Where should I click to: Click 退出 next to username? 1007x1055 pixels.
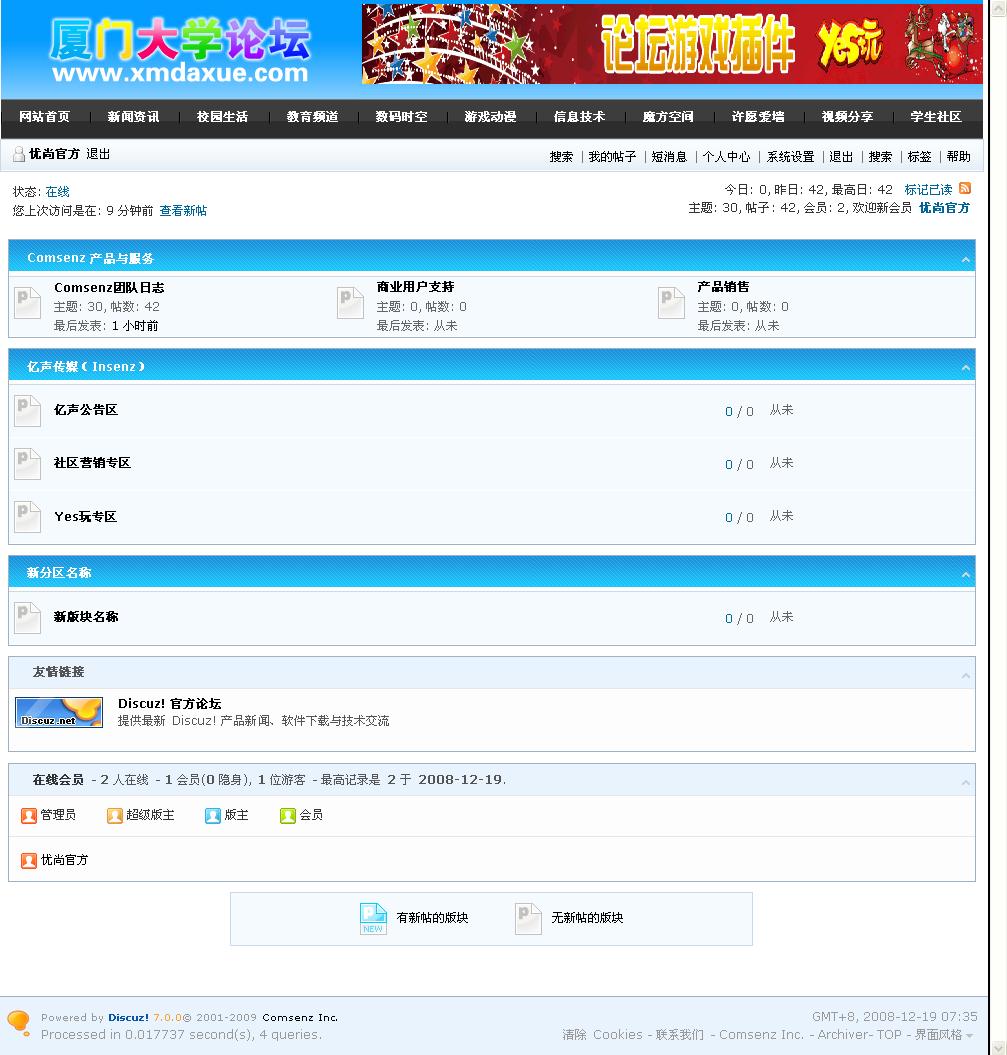(98, 154)
